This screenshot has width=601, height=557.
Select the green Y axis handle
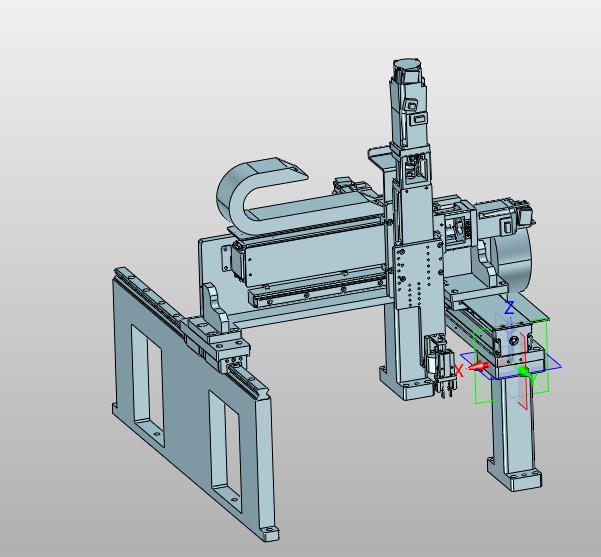click(x=523, y=371)
